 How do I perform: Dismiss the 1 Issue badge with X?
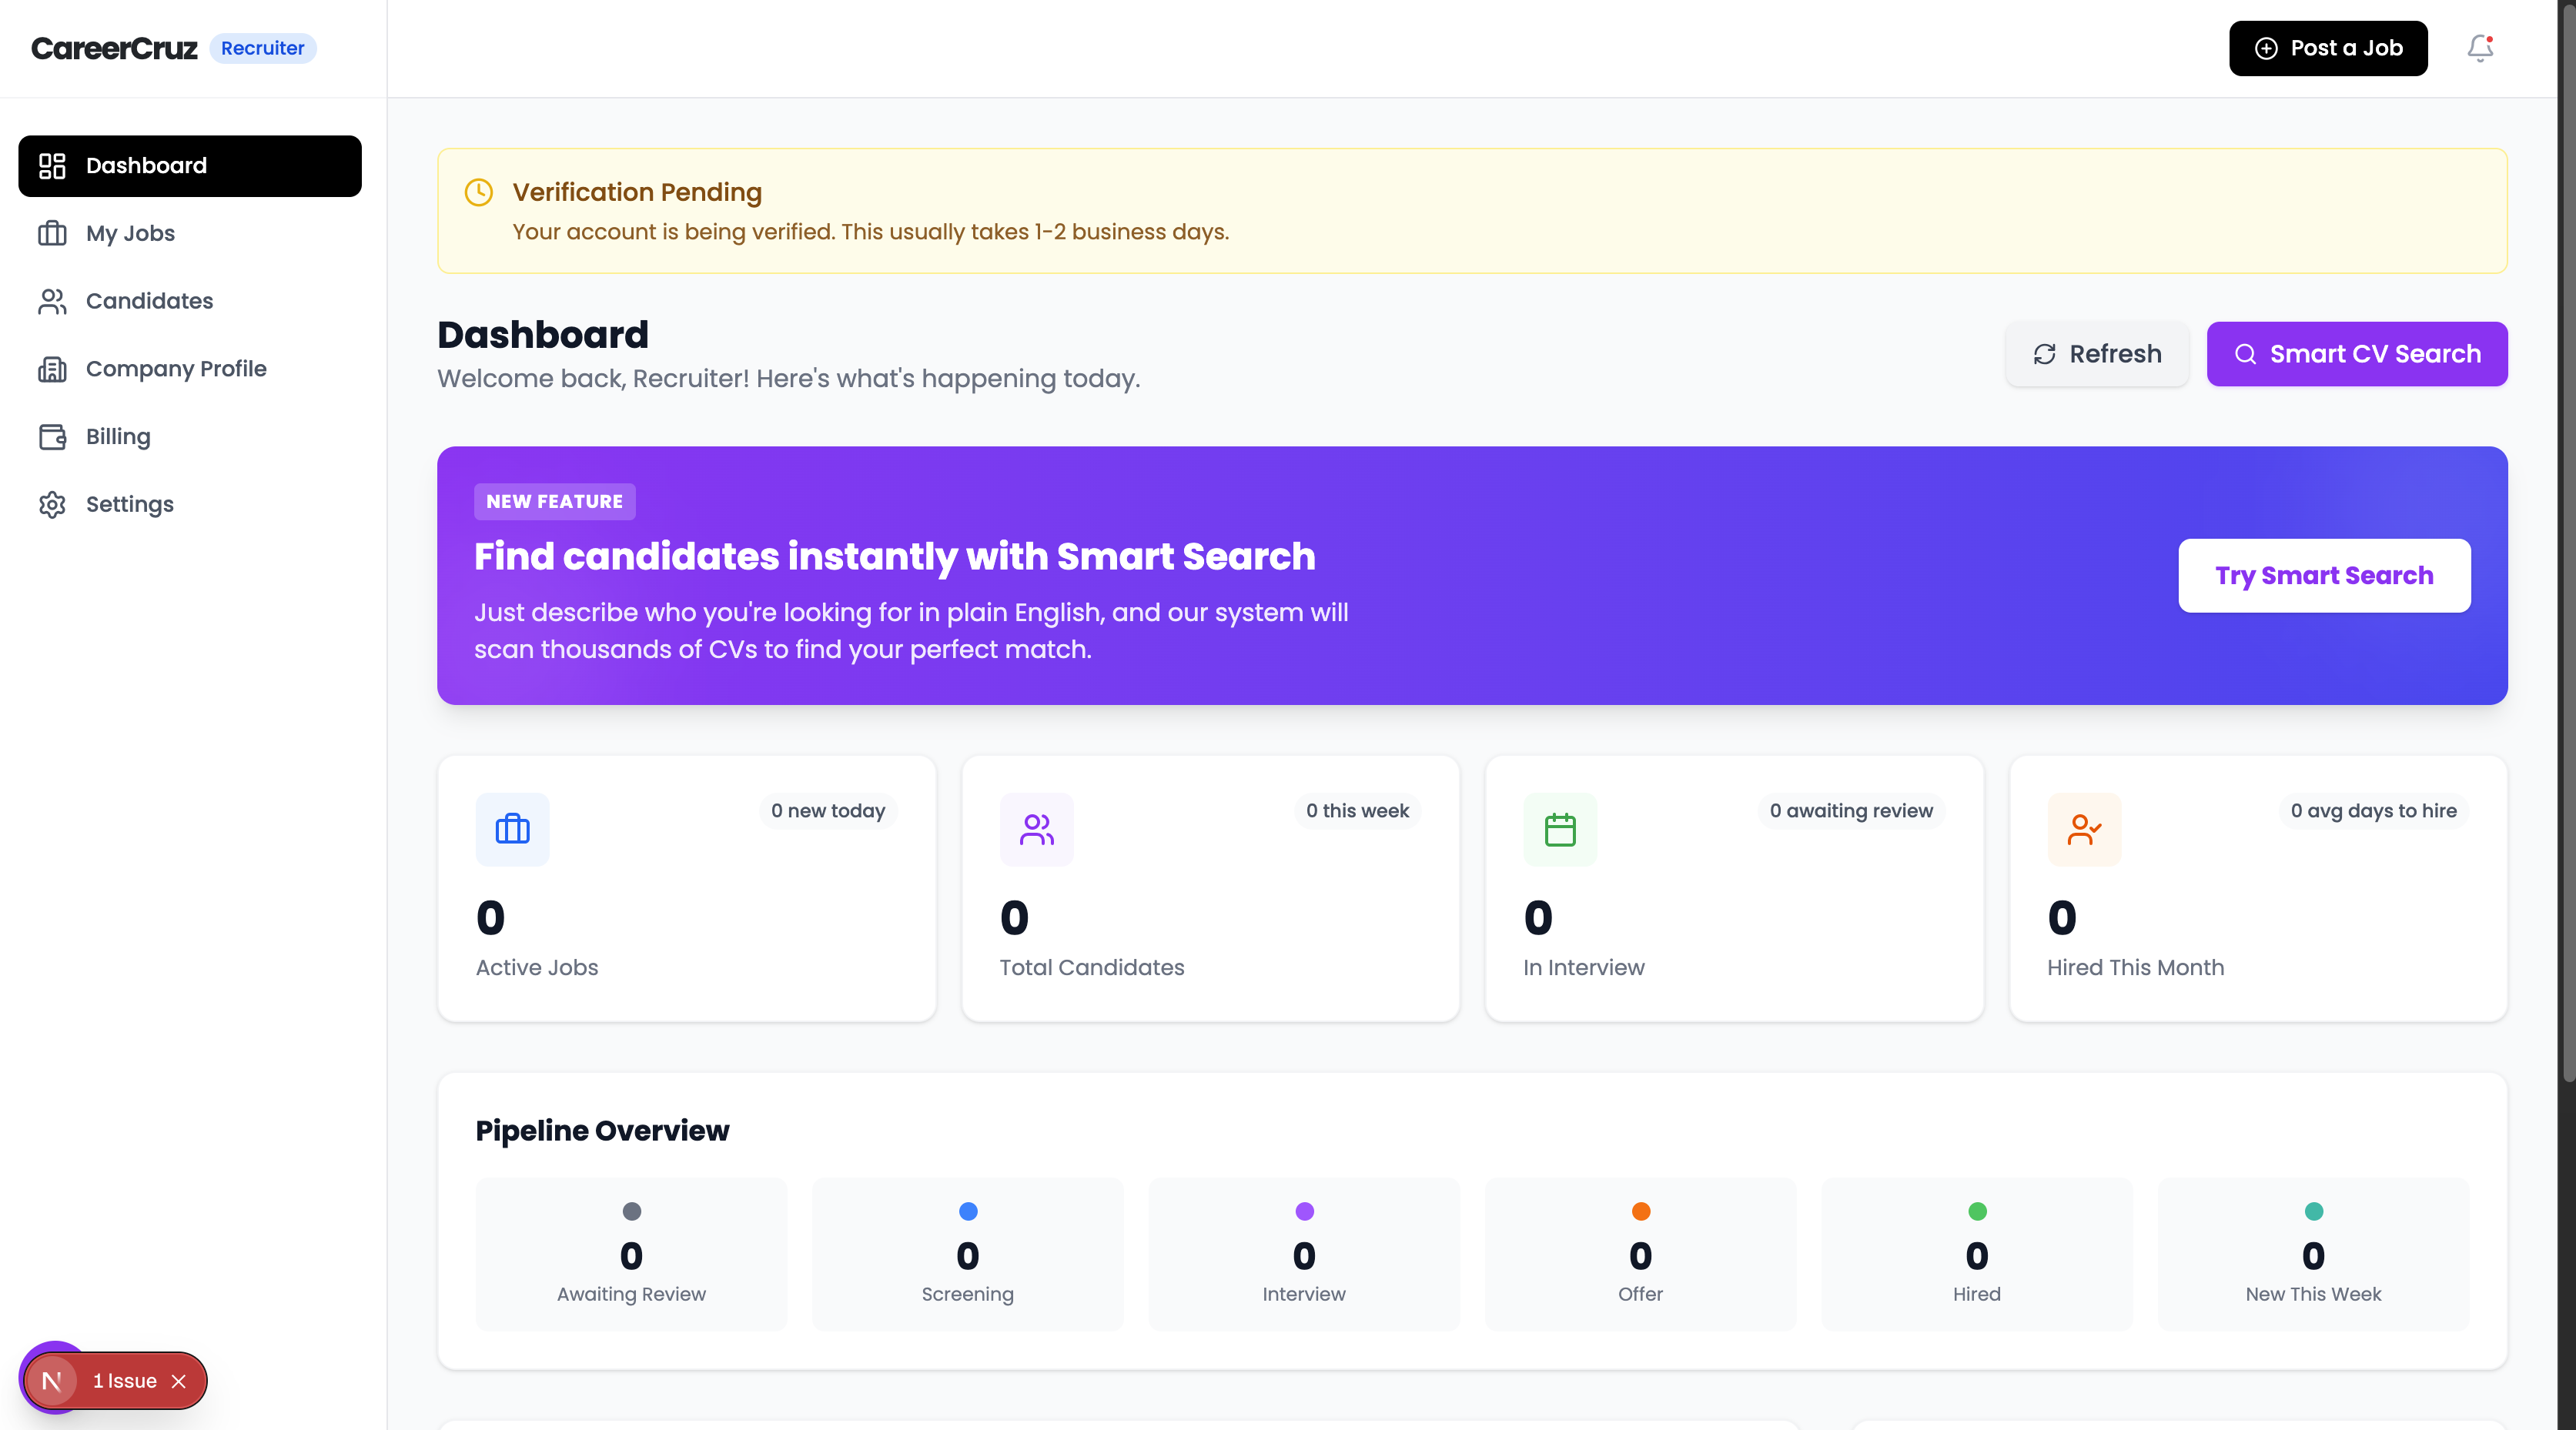pos(179,1381)
